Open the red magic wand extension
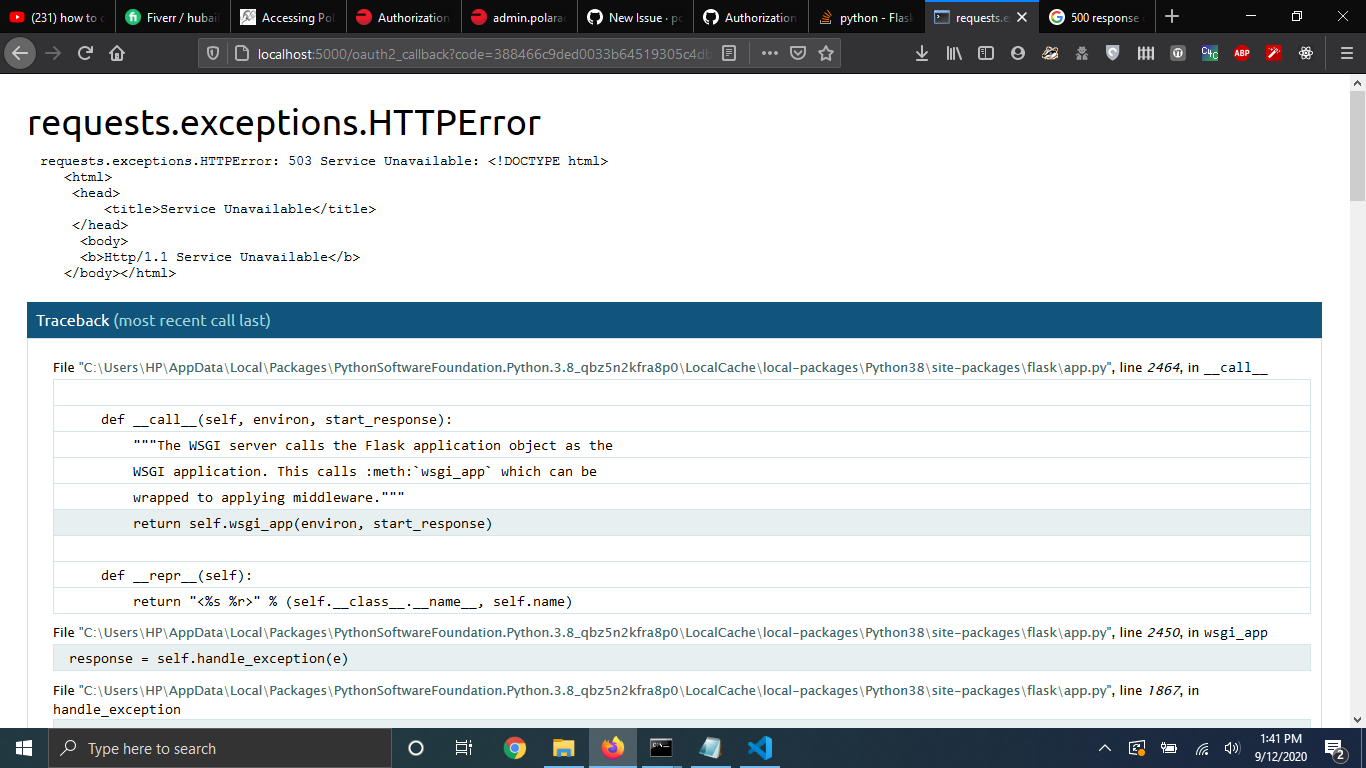Image resolution: width=1366 pixels, height=768 pixels. 1274,54
